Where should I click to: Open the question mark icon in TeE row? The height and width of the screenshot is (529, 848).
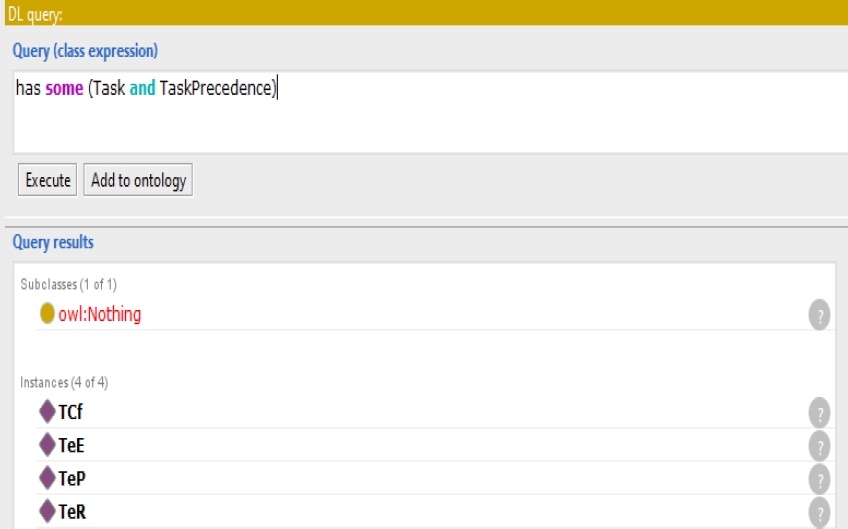click(819, 445)
